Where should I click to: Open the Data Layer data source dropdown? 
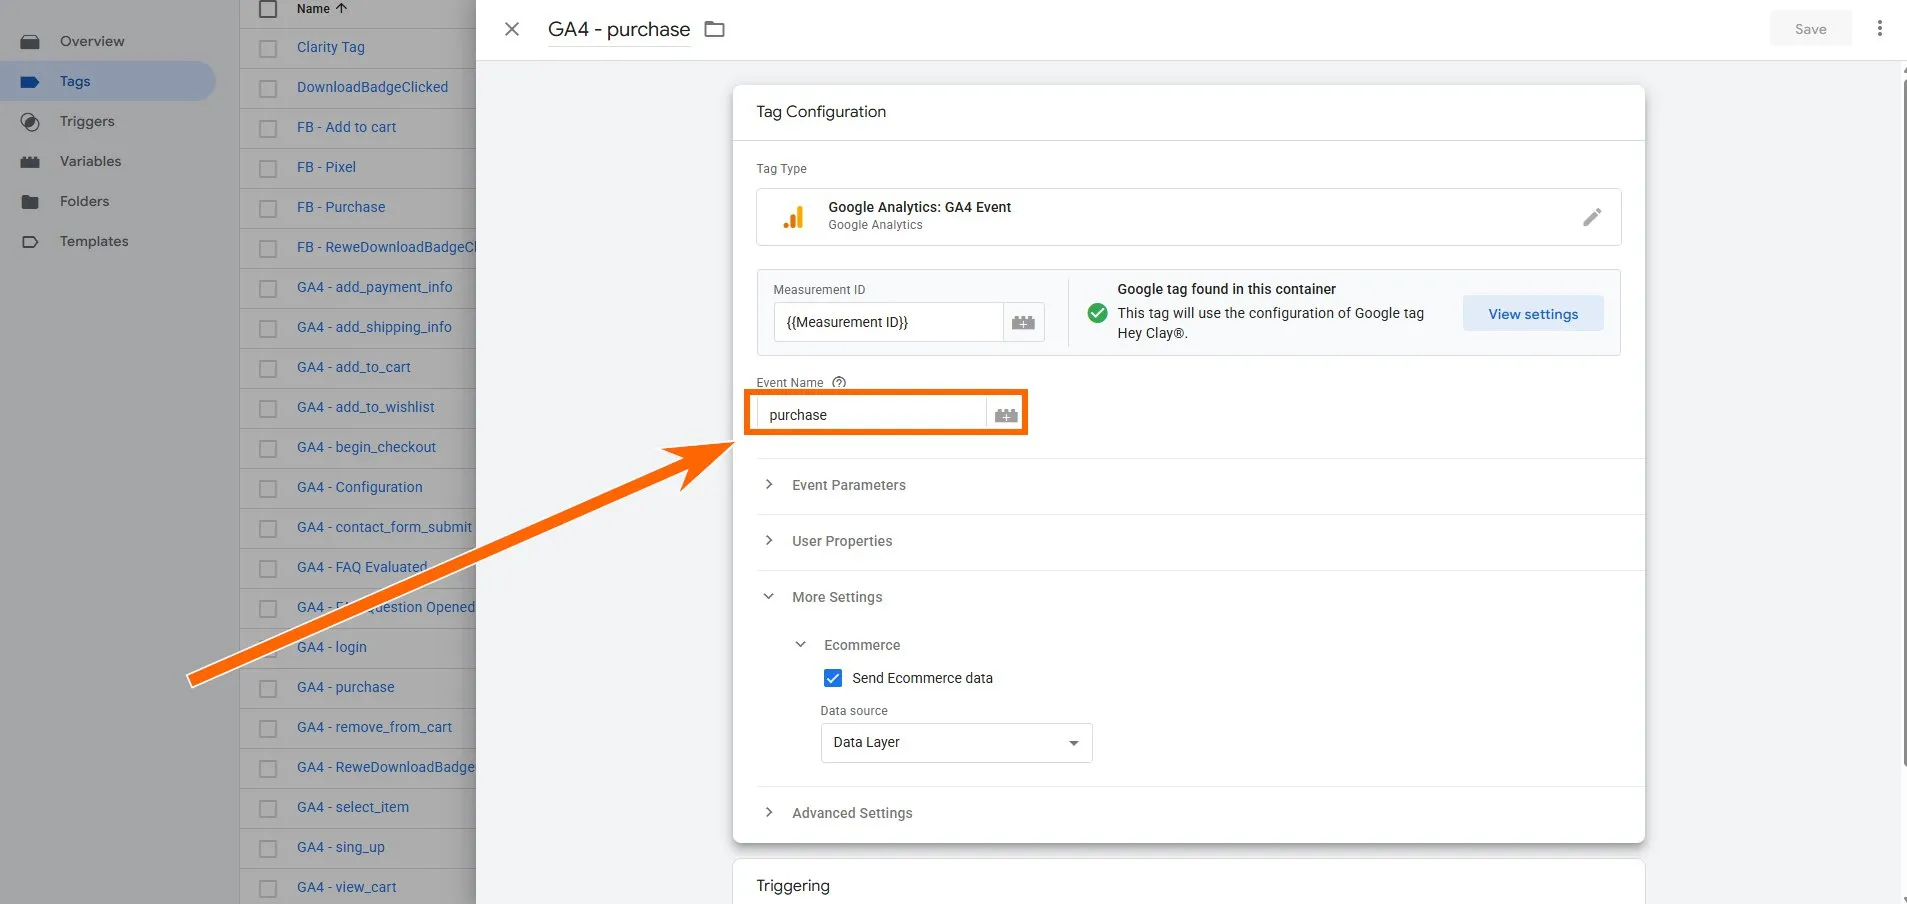pos(956,743)
